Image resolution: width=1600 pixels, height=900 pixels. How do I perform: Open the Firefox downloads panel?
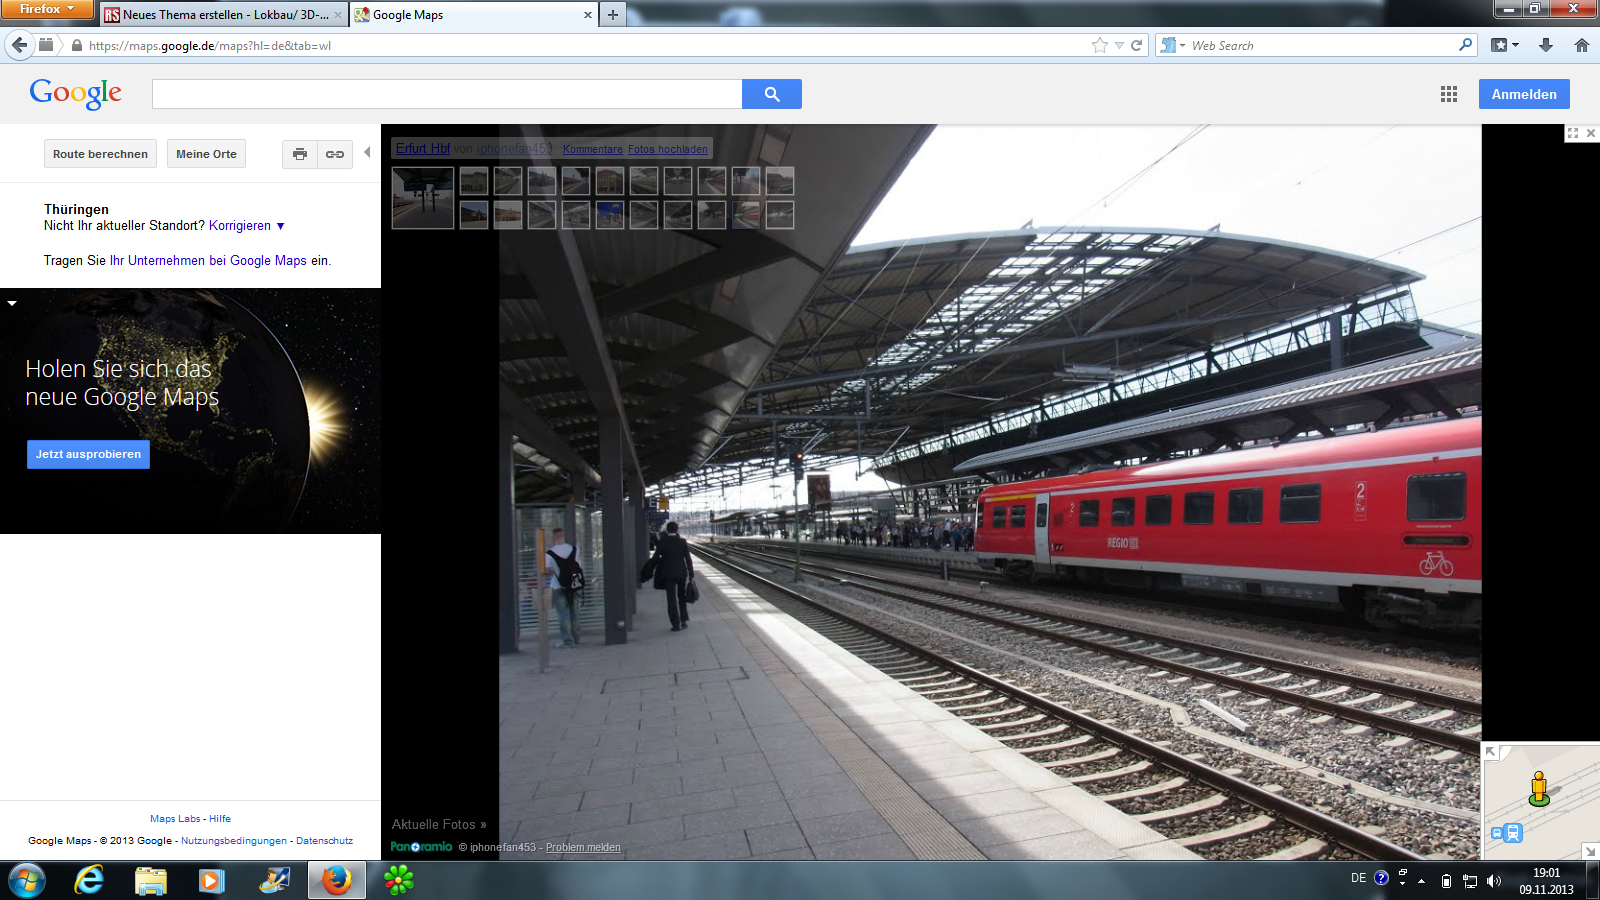pyautogui.click(x=1546, y=45)
